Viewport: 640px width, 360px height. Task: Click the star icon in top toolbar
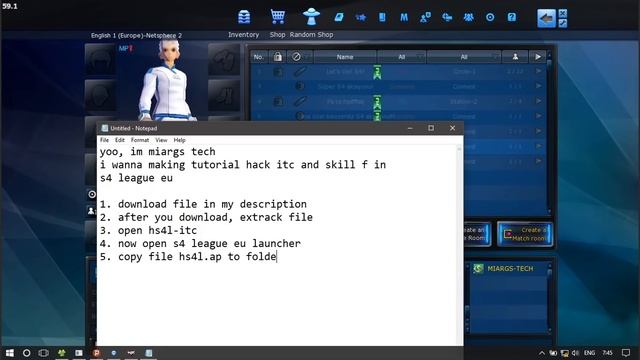coord(360,17)
